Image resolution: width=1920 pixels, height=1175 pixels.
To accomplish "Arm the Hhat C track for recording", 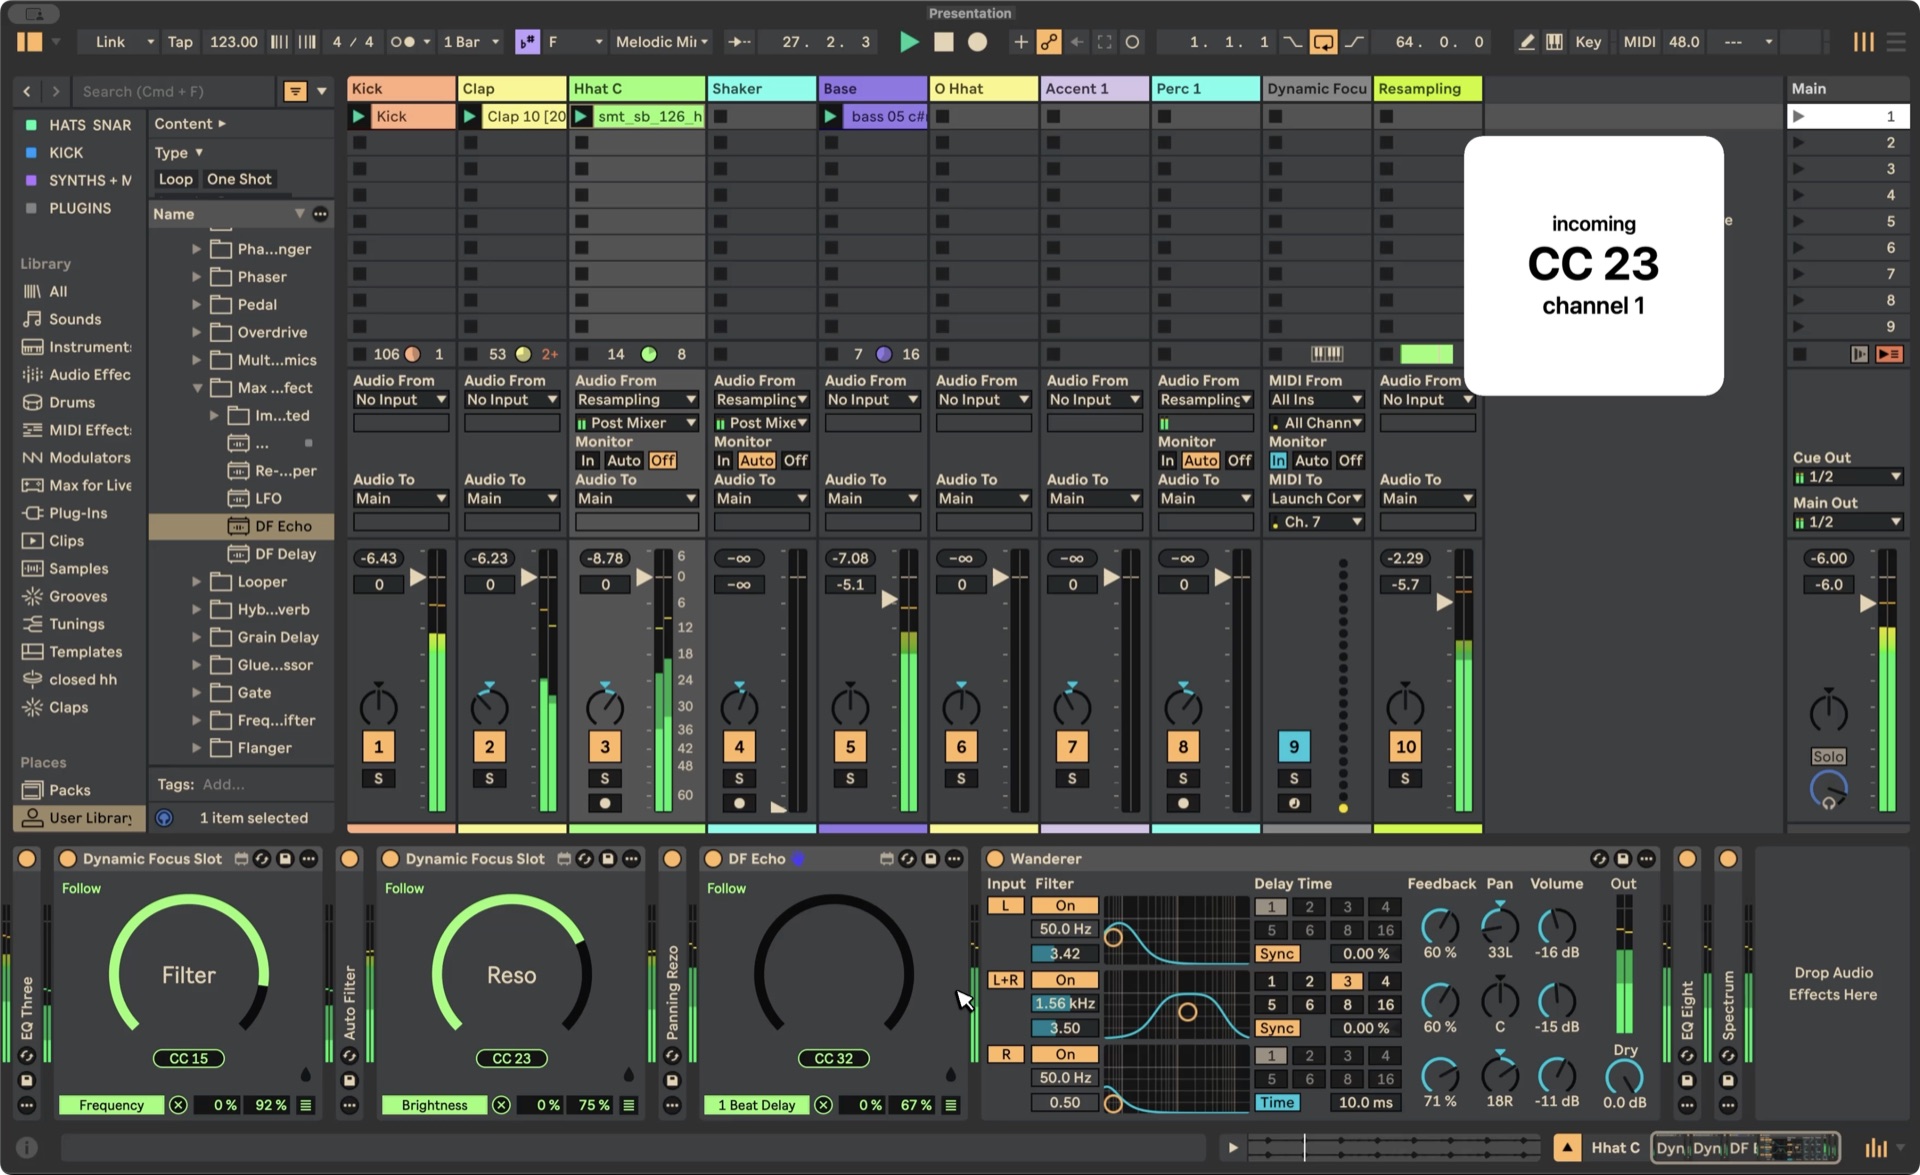I will coord(605,803).
